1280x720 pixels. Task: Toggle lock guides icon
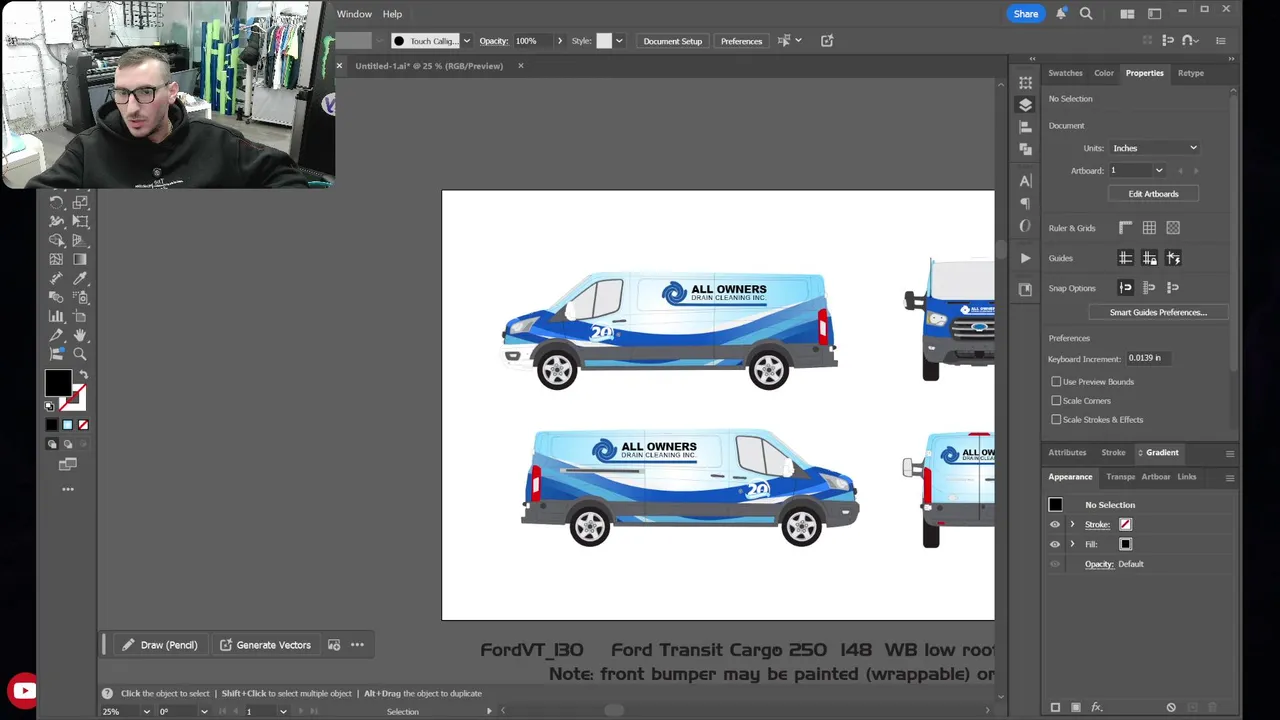tap(1149, 258)
